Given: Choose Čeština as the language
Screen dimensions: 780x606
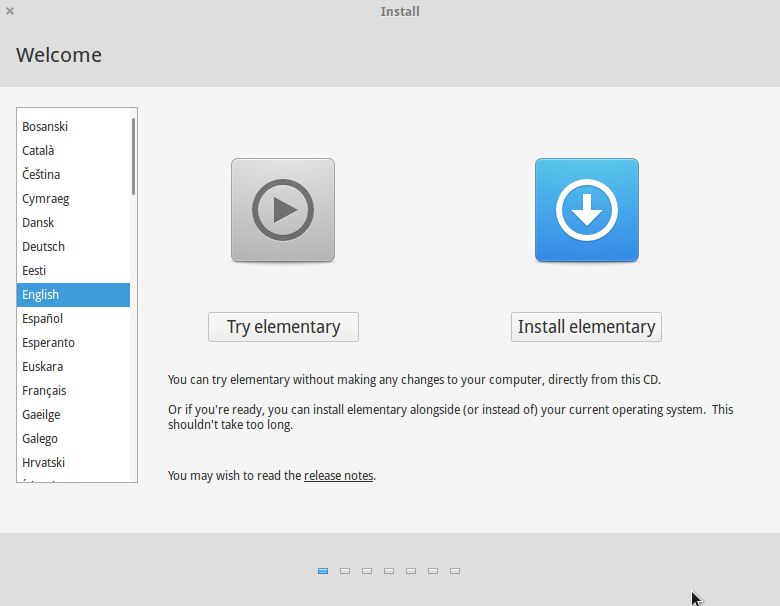Looking at the screenshot, I should [73, 175].
